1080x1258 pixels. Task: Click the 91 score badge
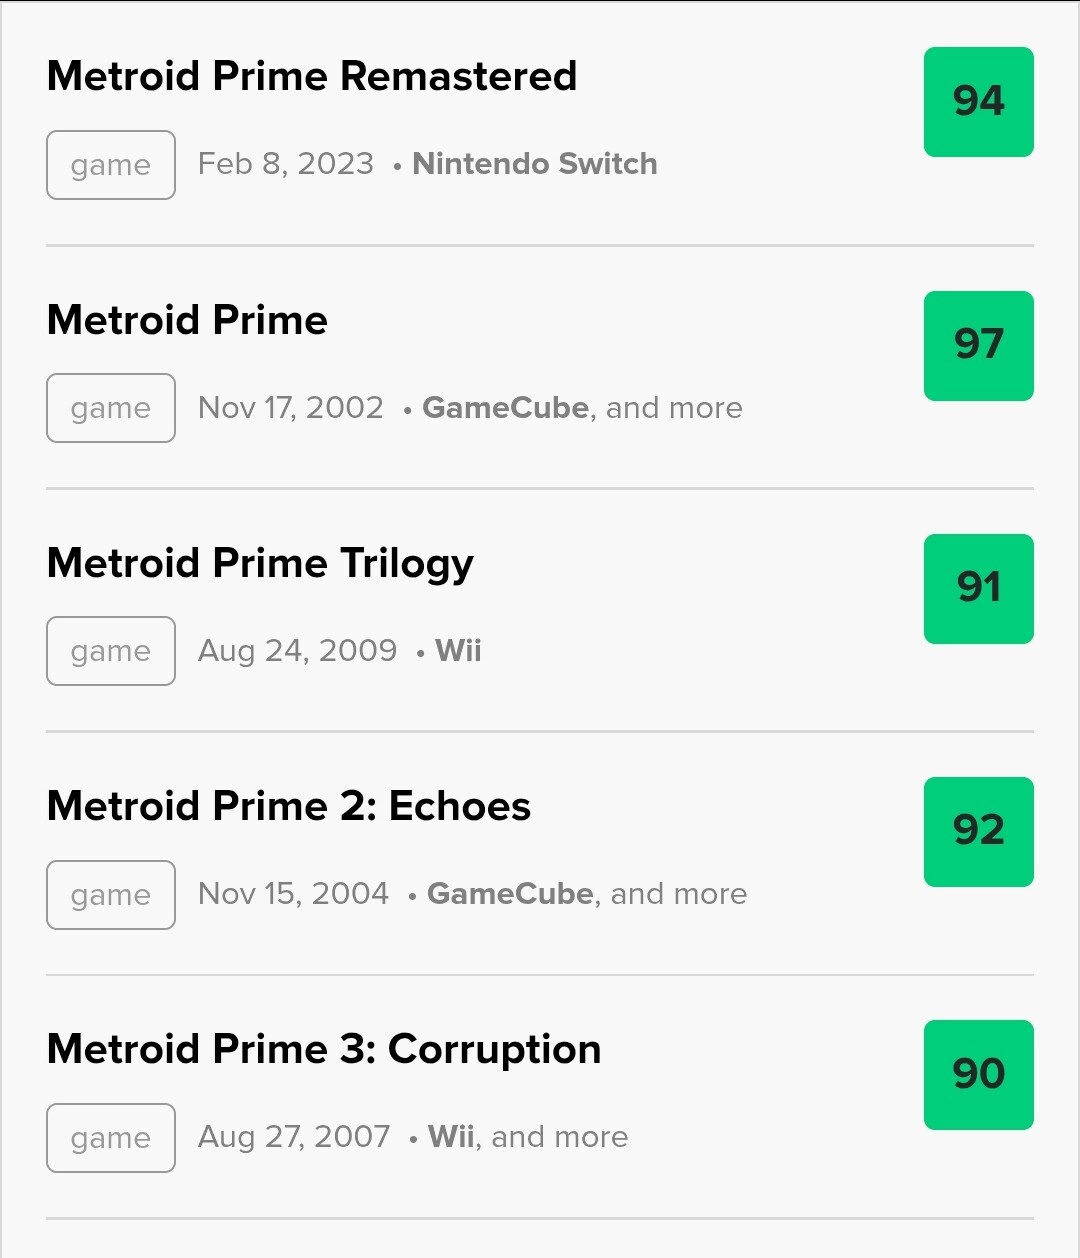coord(978,588)
